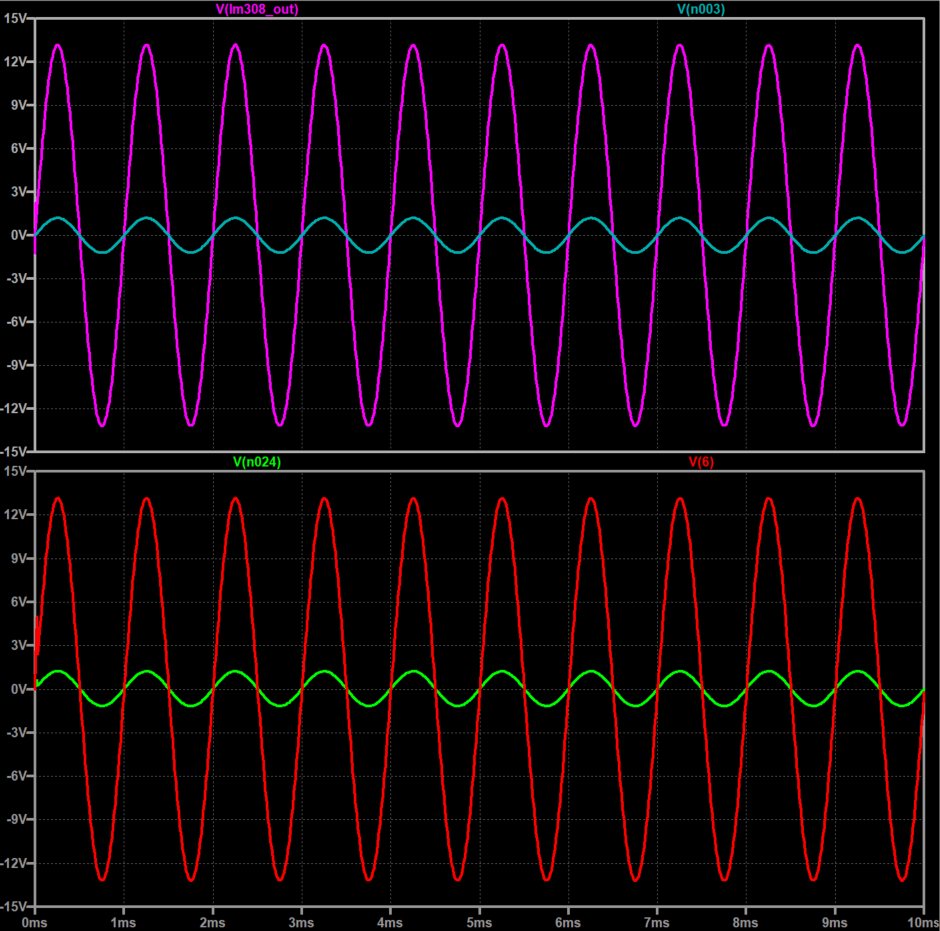Image resolution: width=940 pixels, height=931 pixels.
Task: Click -9V on the V(6) pane axis
Action: (16, 819)
